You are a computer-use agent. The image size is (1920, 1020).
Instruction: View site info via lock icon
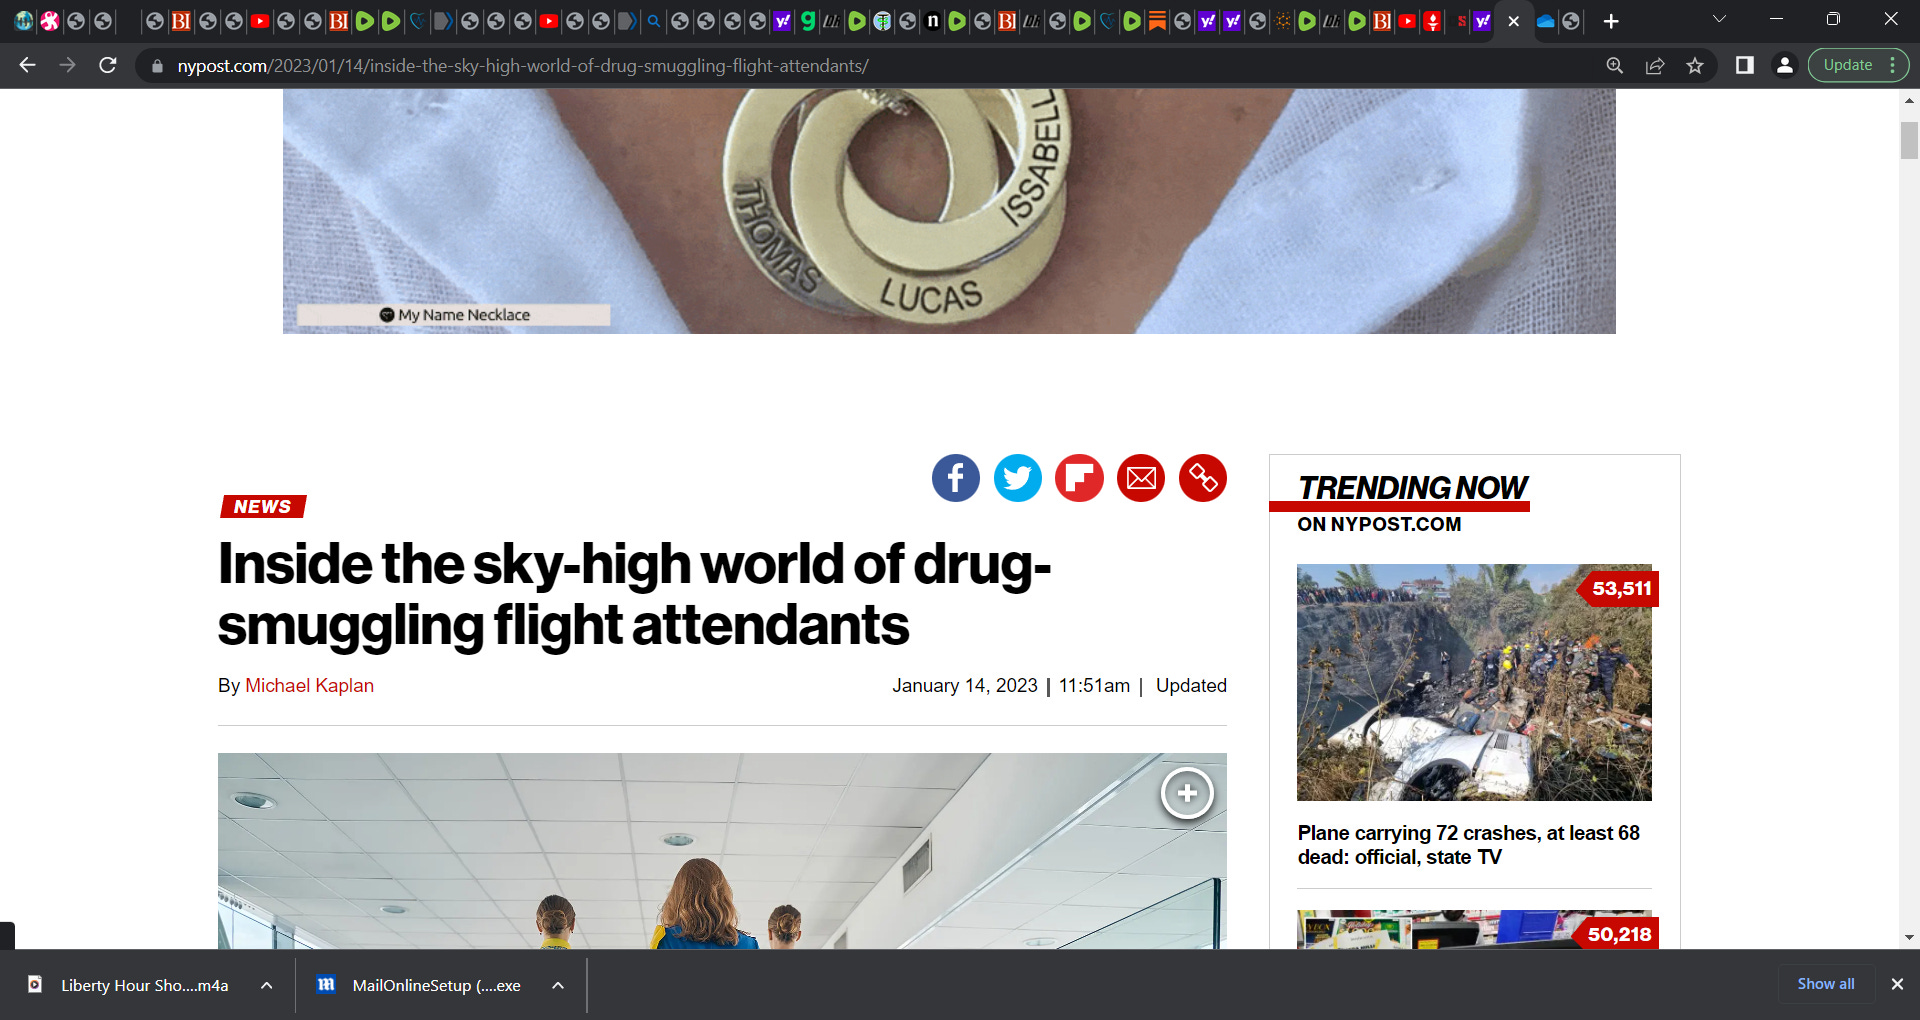[x=157, y=66]
